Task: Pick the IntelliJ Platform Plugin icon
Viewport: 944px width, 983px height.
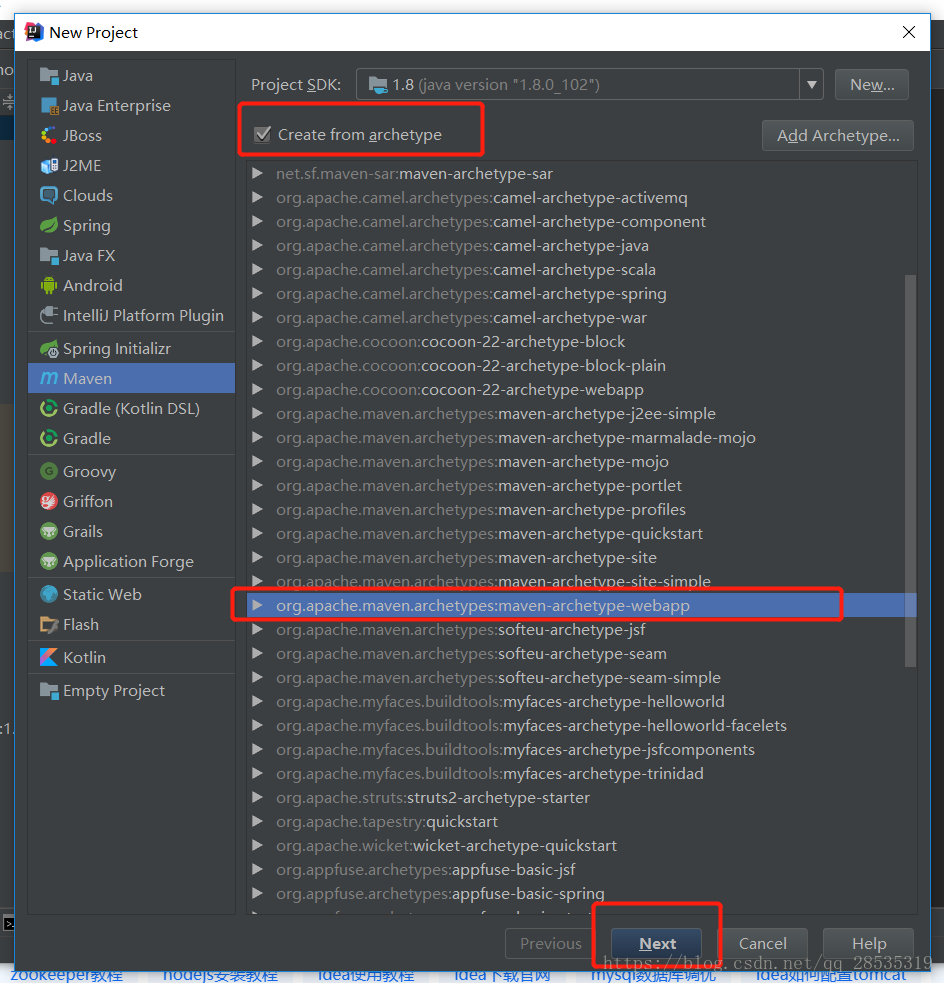Action: tap(49, 315)
